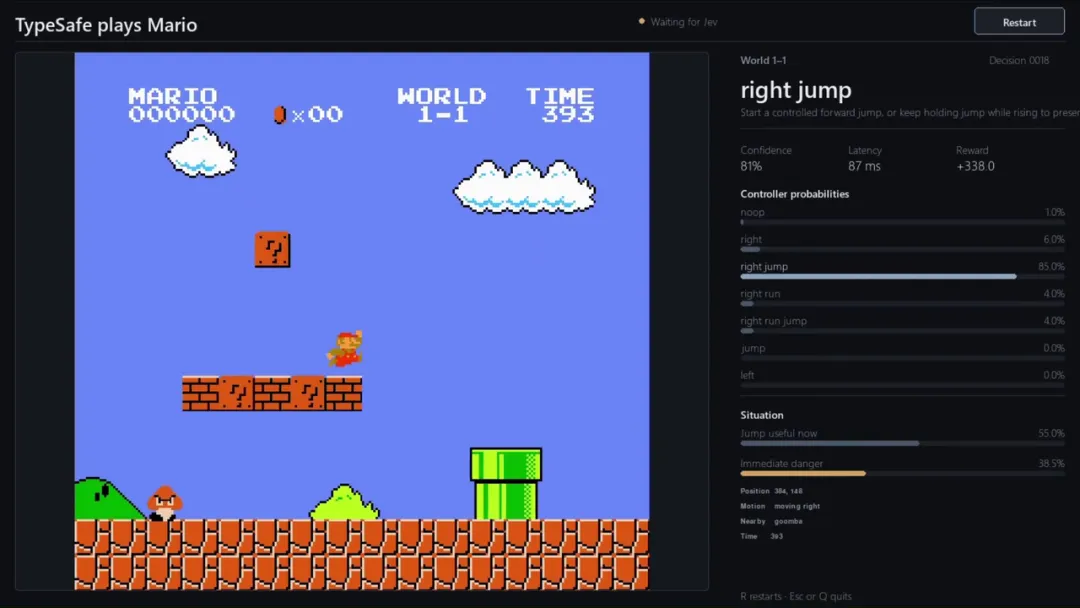Click the Reward value '+338.0'

tap(975, 166)
